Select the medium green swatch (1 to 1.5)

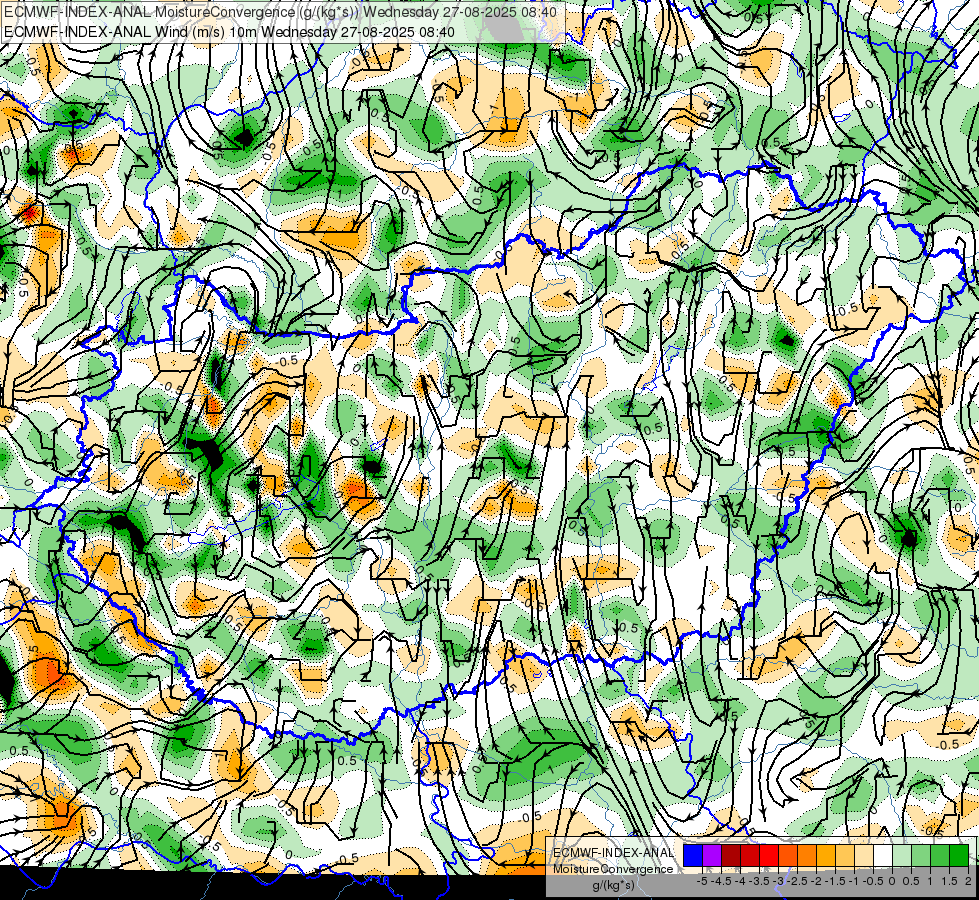click(940, 855)
